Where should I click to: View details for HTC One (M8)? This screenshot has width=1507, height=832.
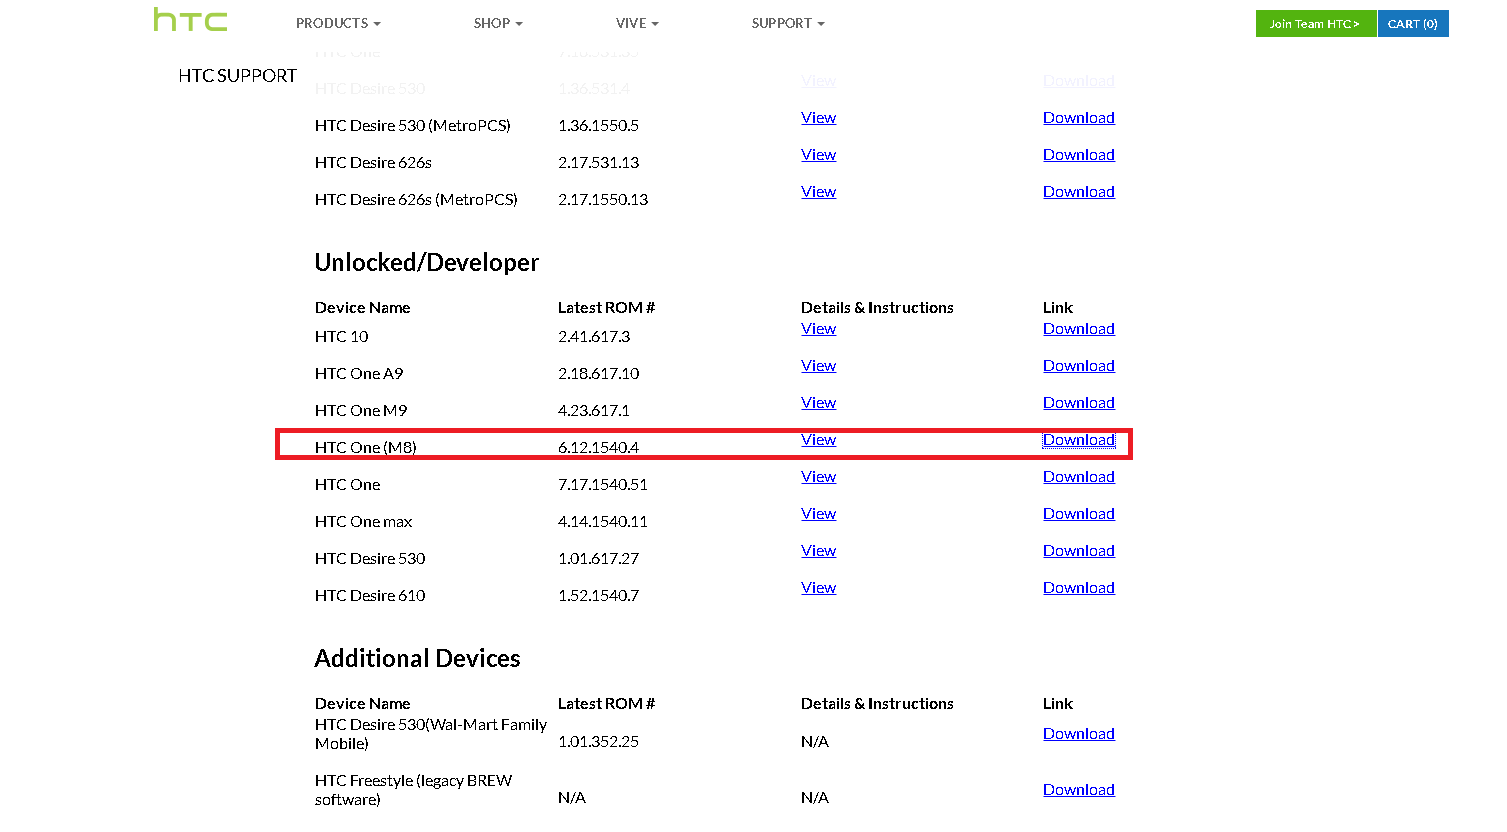tap(818, 440)
